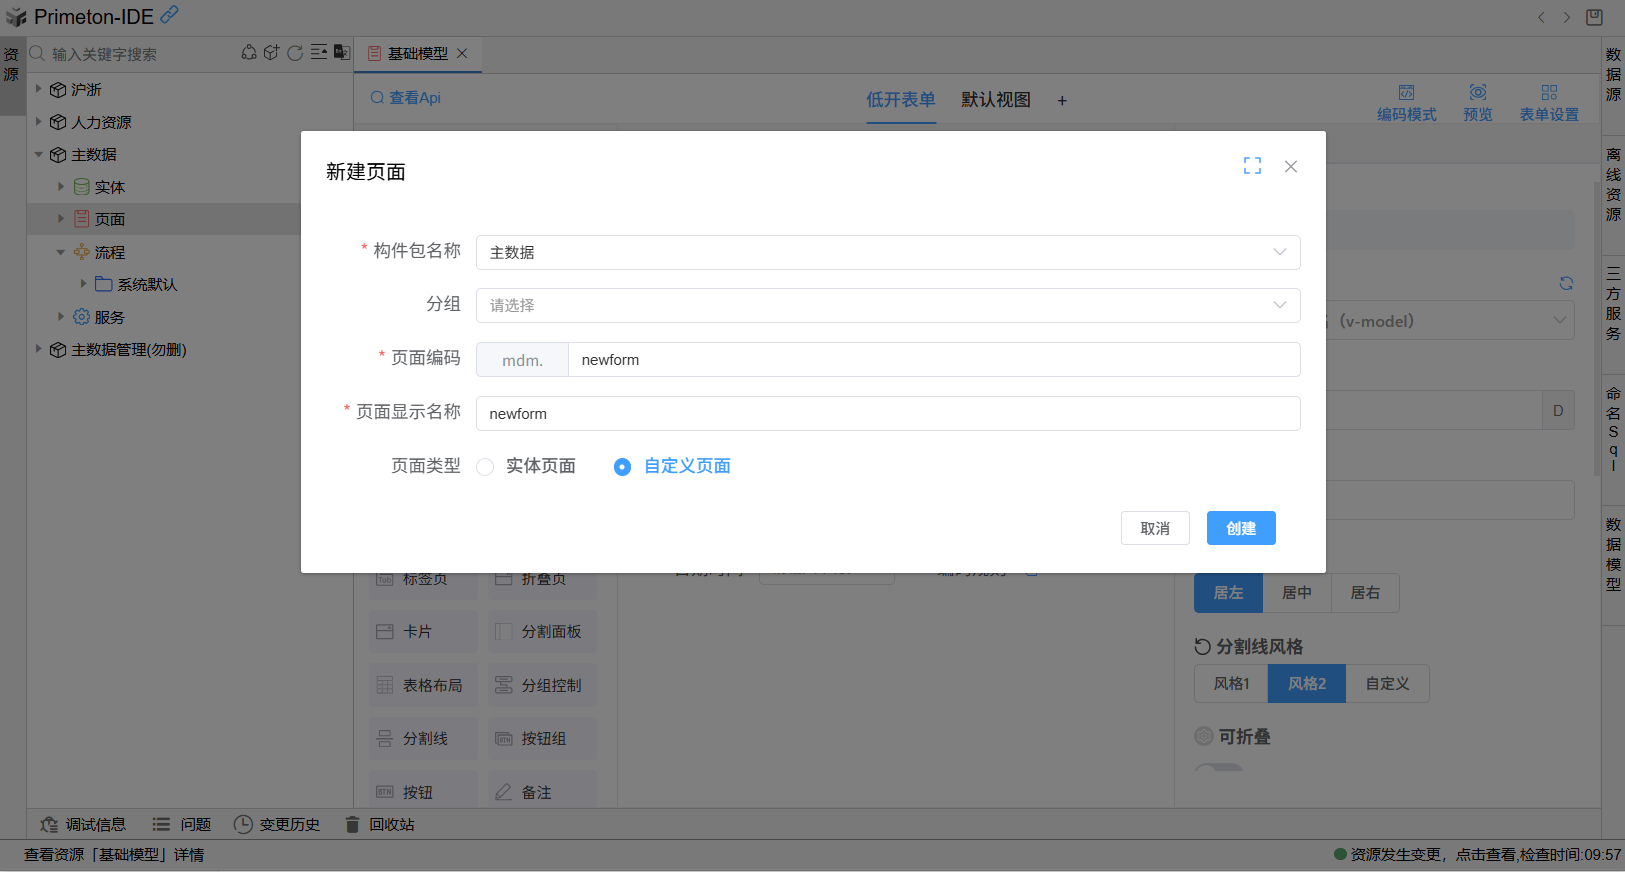Click the fullscreen icon in the 新建页面 dialog
The image size is (1625, 872).
click(1252, 166)
